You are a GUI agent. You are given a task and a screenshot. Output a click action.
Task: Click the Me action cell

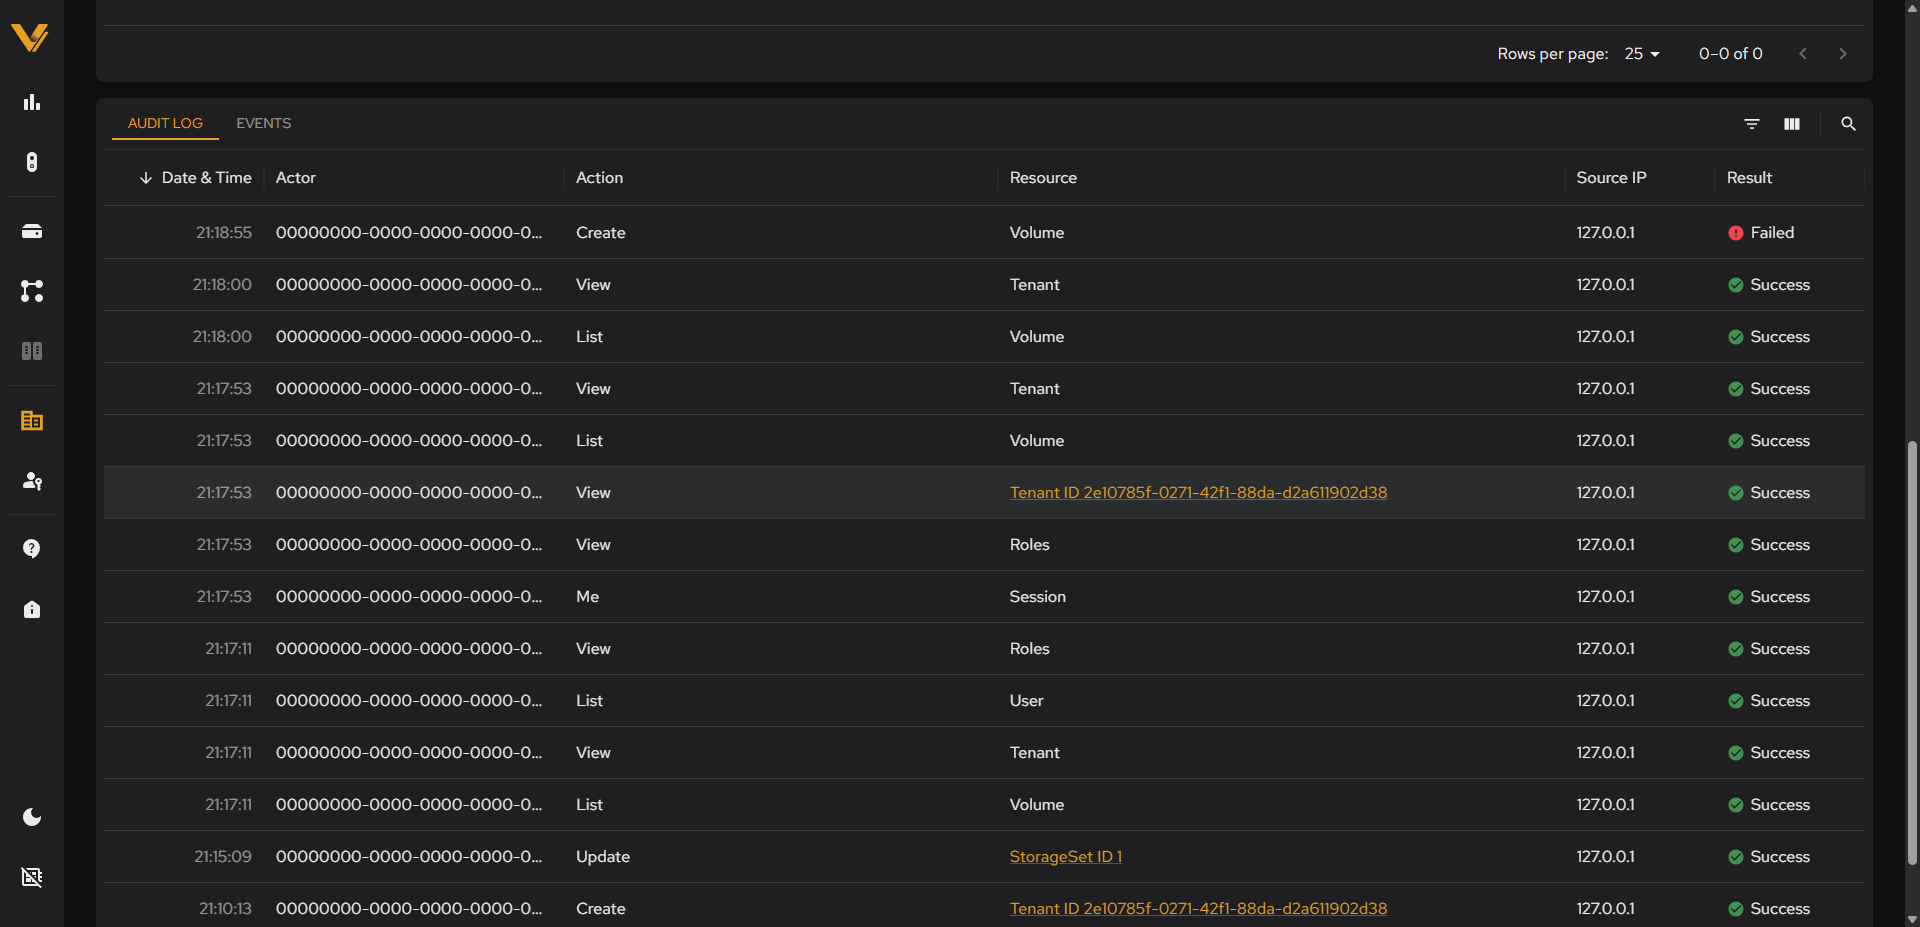(x=587, y=597)
